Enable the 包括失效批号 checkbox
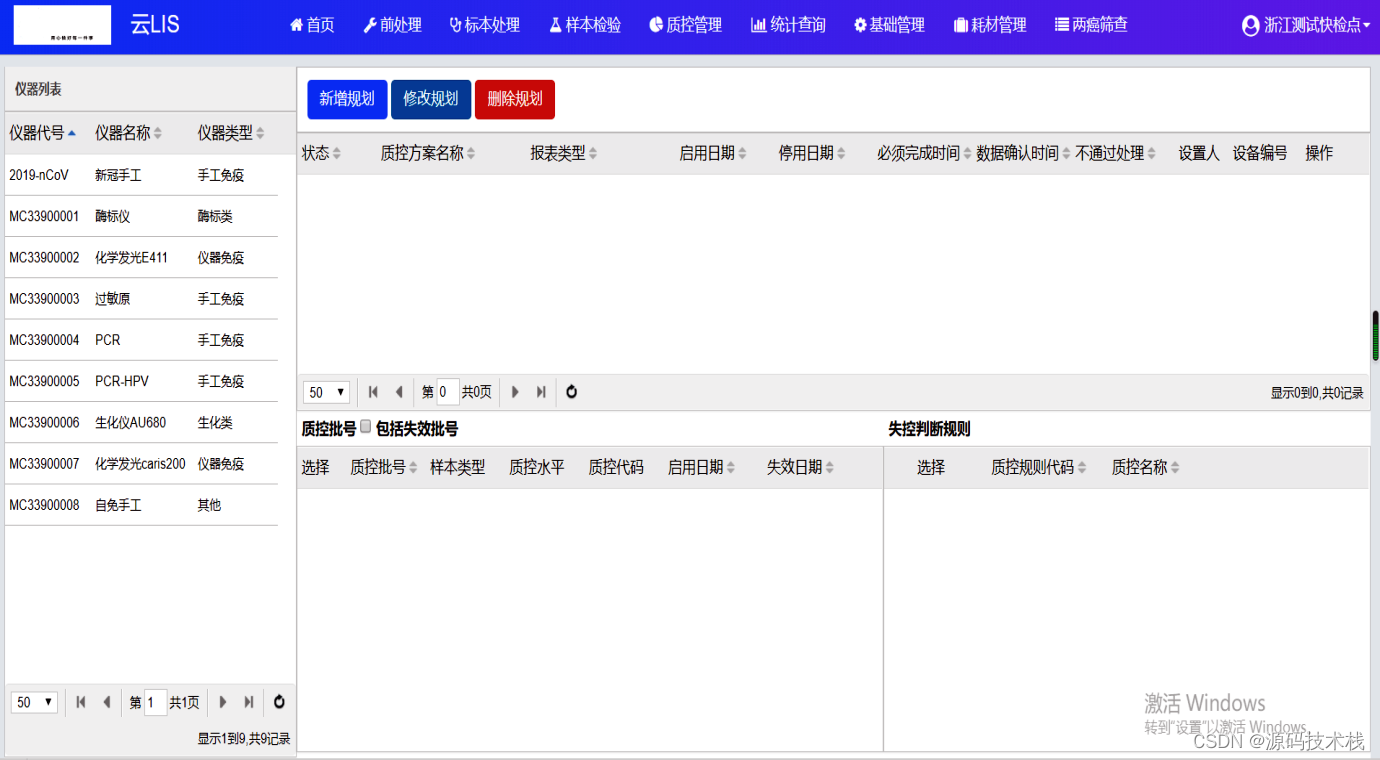This screenshot has height=760, width=1380. [366, 427]
